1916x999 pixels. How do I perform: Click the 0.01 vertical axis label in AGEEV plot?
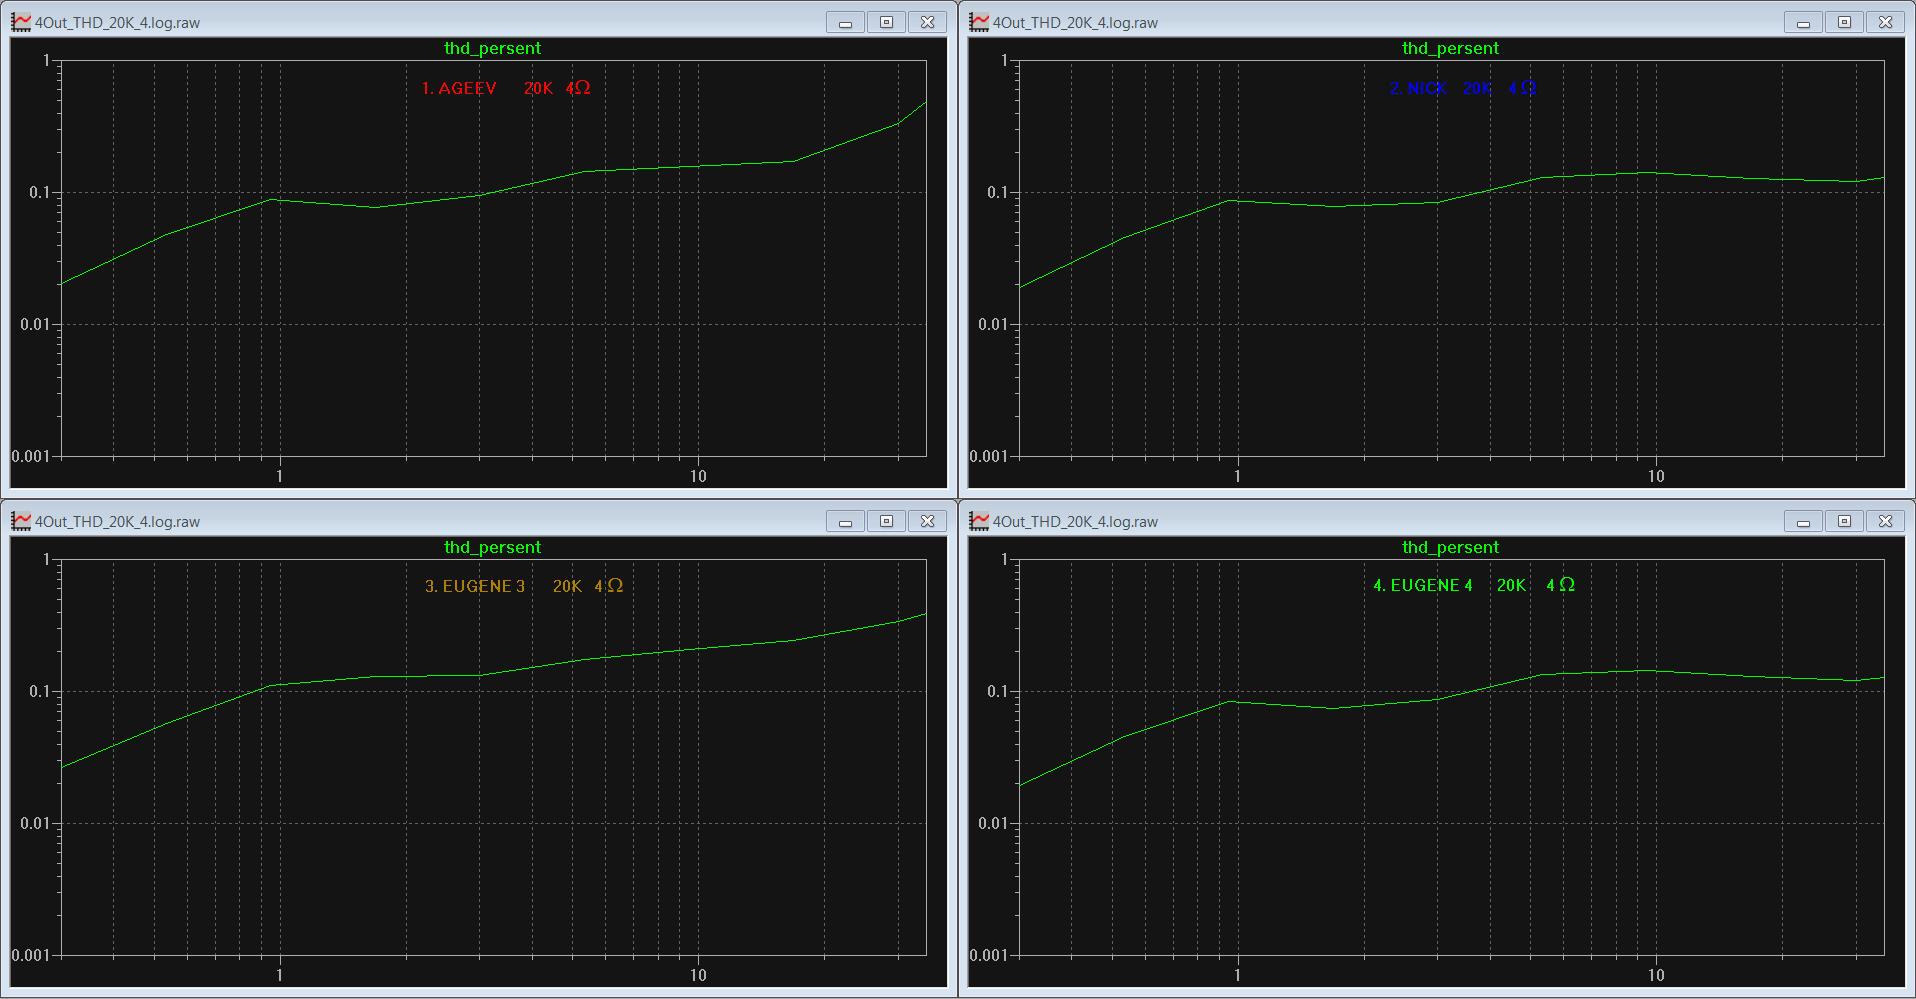point(34,324)
